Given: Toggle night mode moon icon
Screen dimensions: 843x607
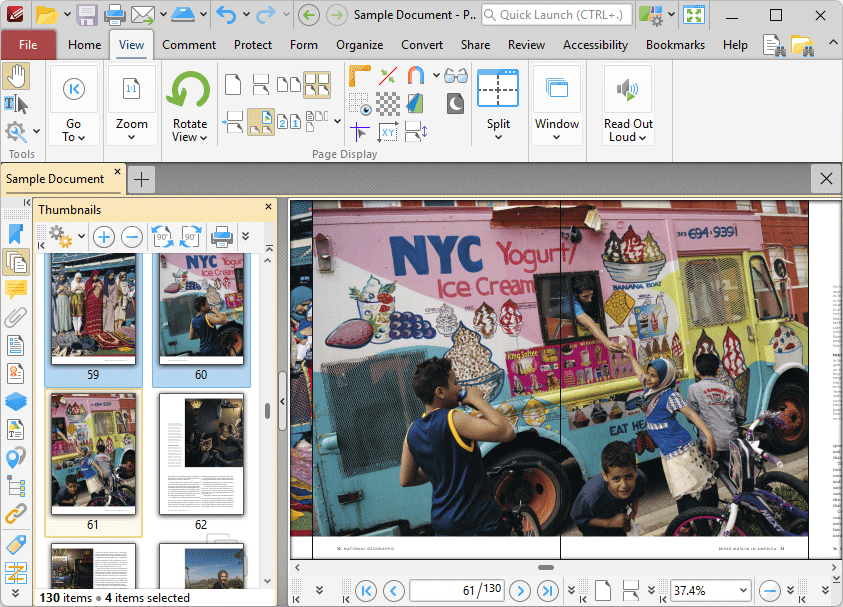Looking at the screenshot, I should click(x=455, y=103).
